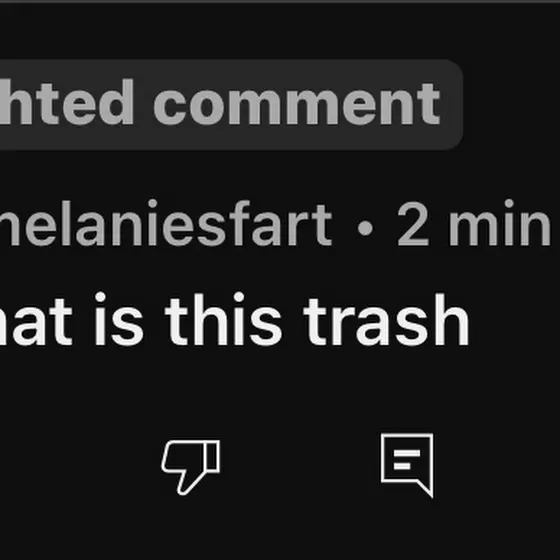Viewport: 560px width, 560px height.
Task: Click the word "is" in the comment
Action: point(119,319)
